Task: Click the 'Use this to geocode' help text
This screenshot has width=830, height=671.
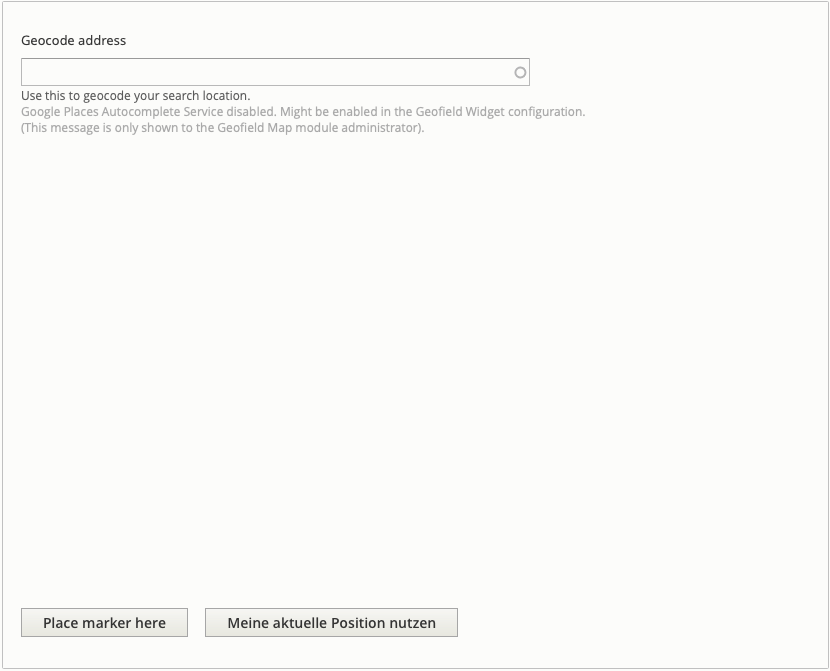Action: click(136, 96)
